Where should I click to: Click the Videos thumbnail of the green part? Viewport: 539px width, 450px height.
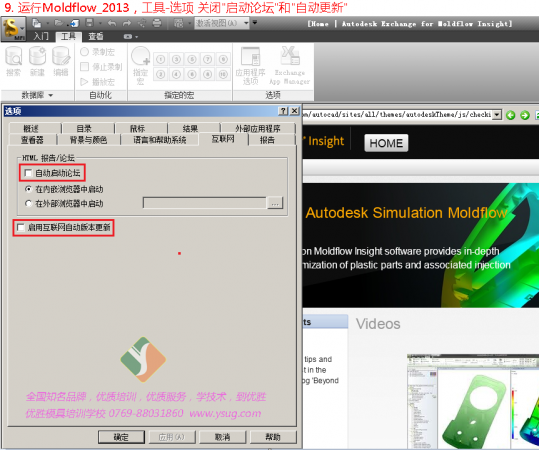[x=473, y=401]
